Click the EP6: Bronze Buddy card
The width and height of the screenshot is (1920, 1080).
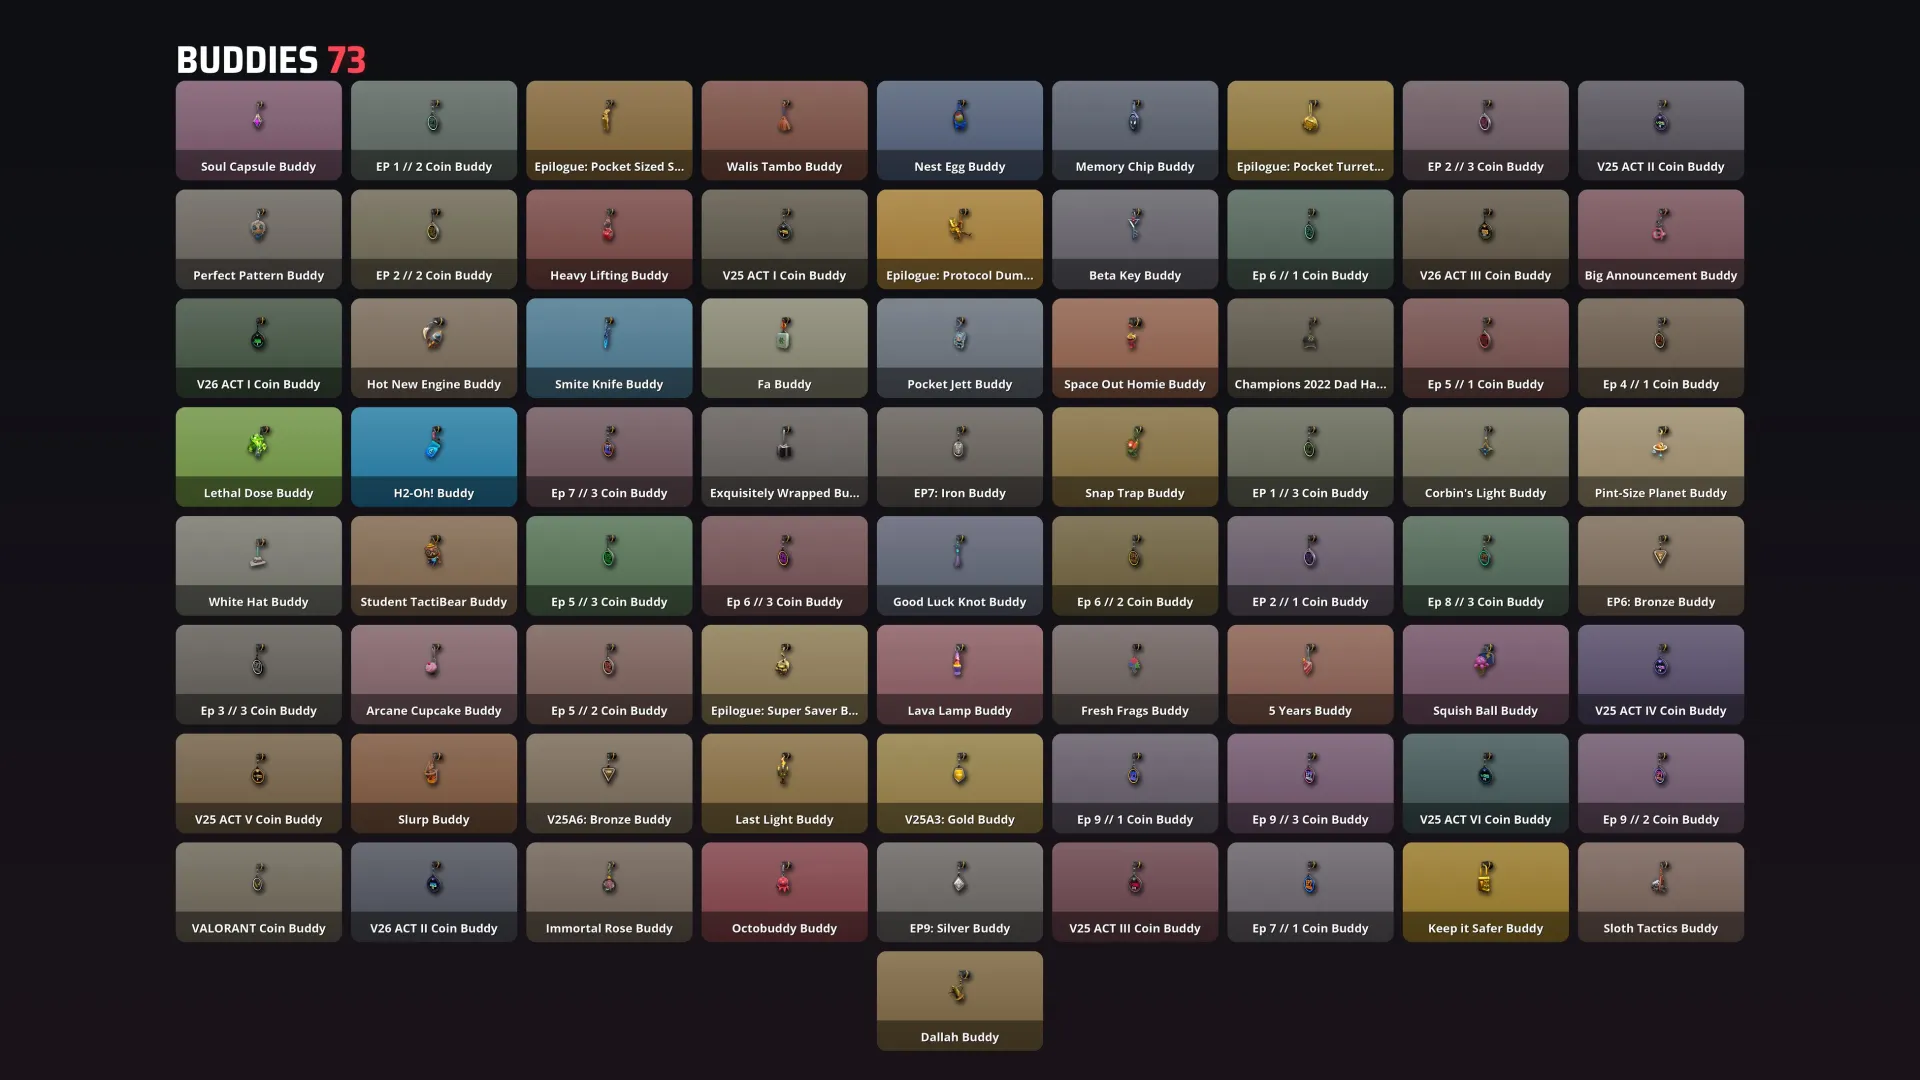coord(1661,565)
